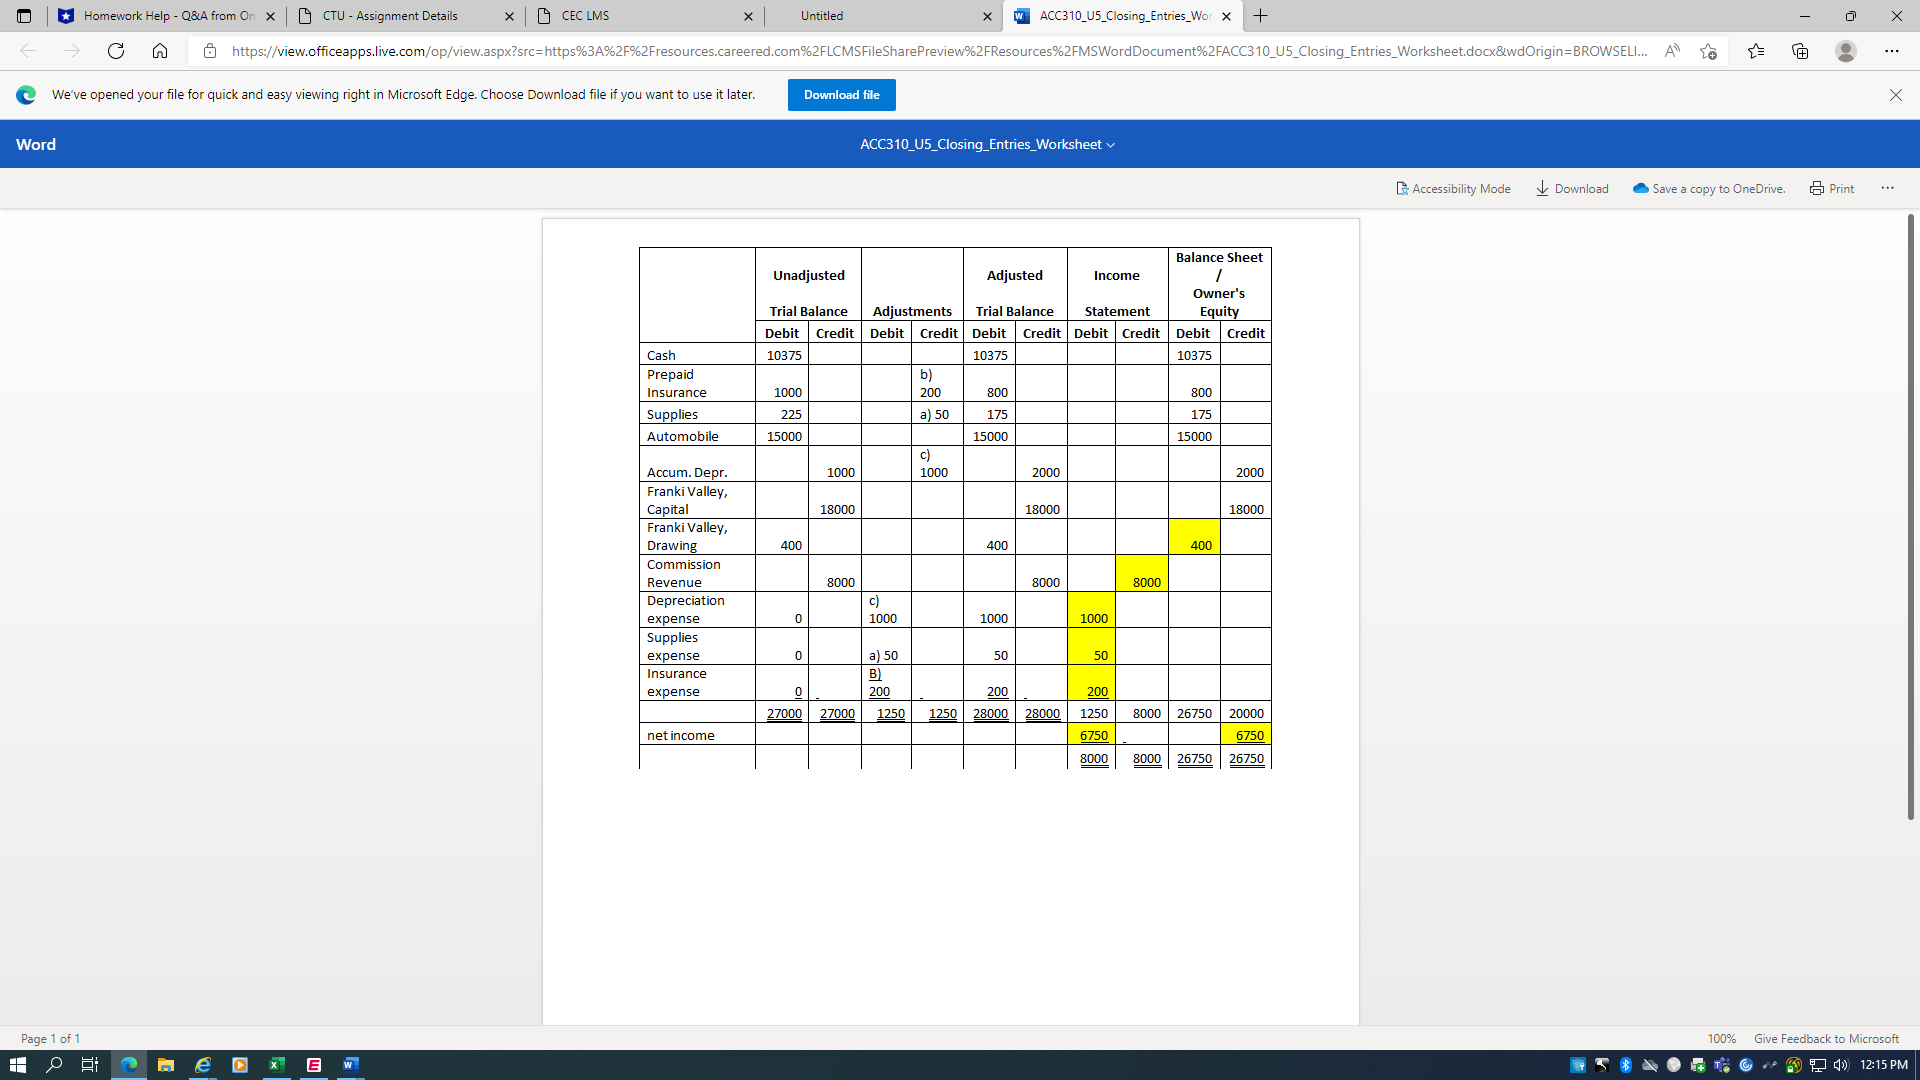Refresh the browser page

click(x=116, y=51)
